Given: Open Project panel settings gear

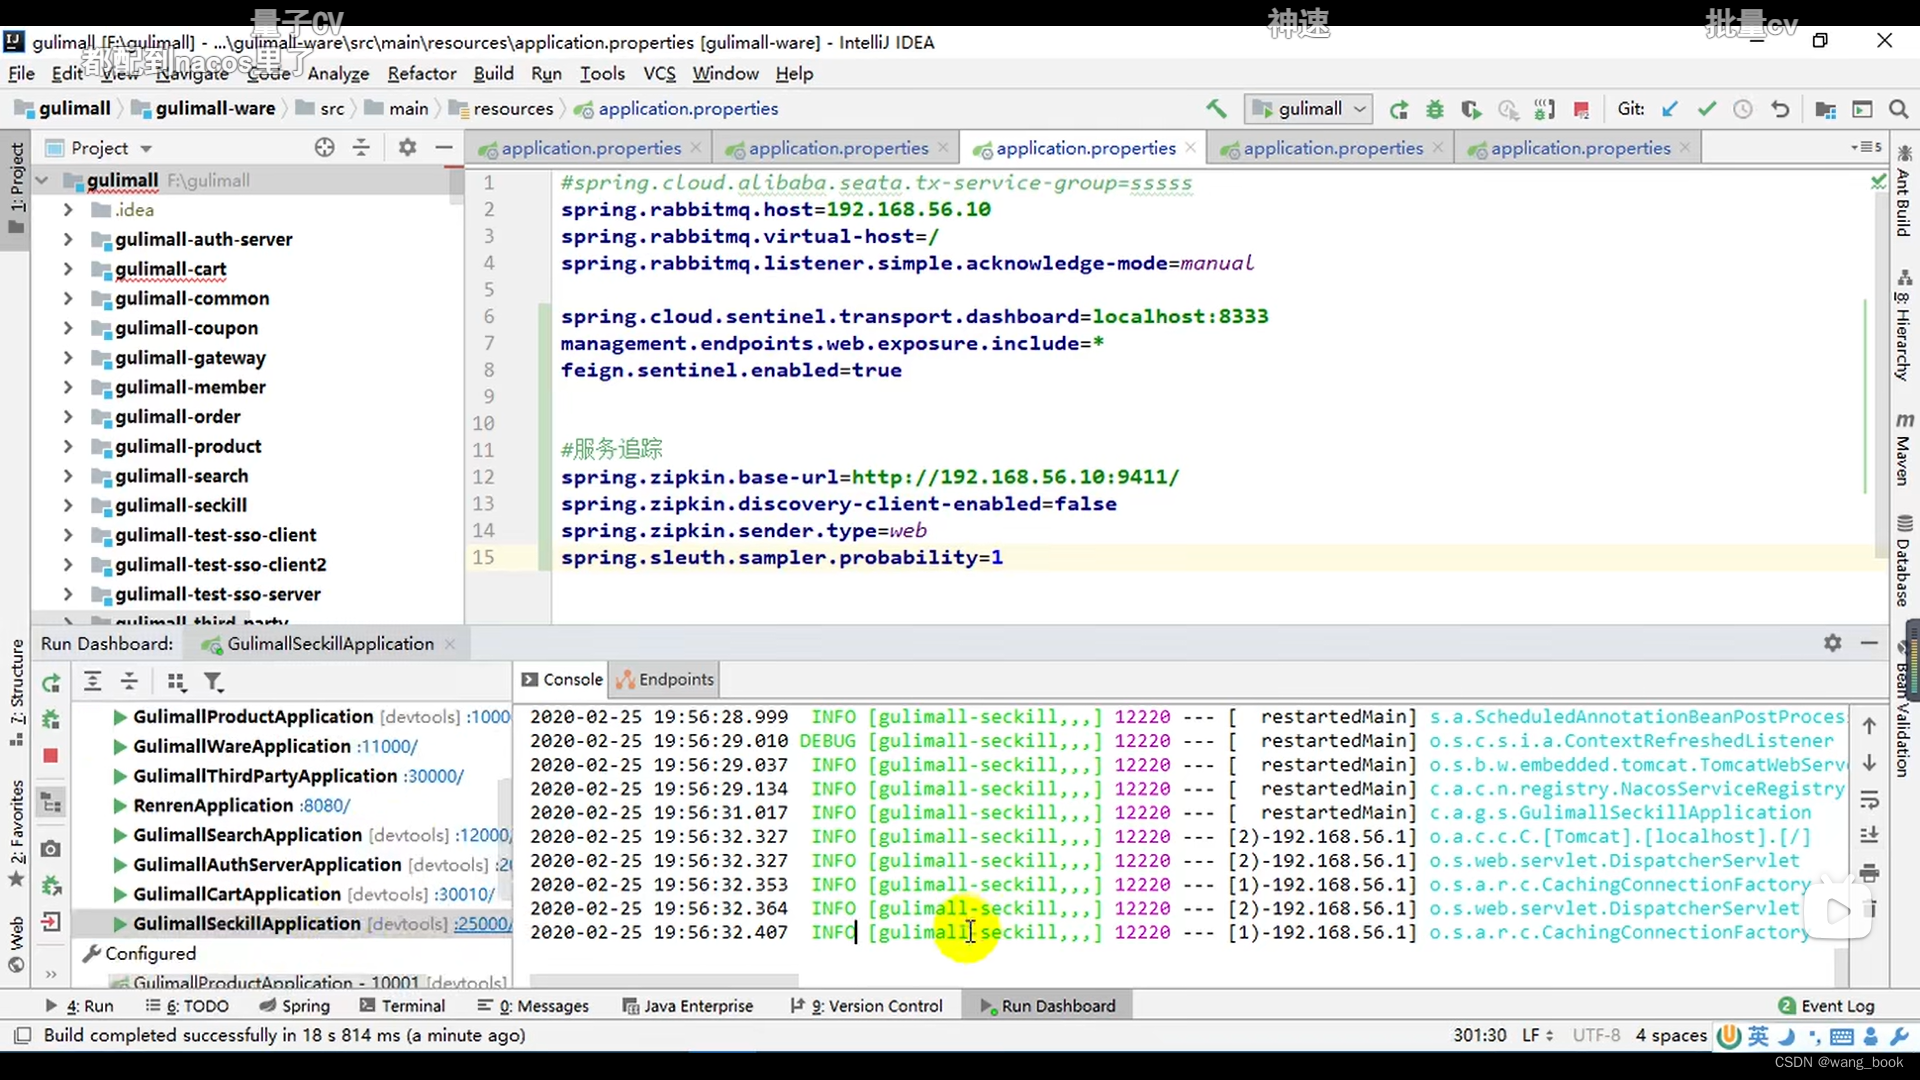Looking at the screenshot, I should point(407,148).
